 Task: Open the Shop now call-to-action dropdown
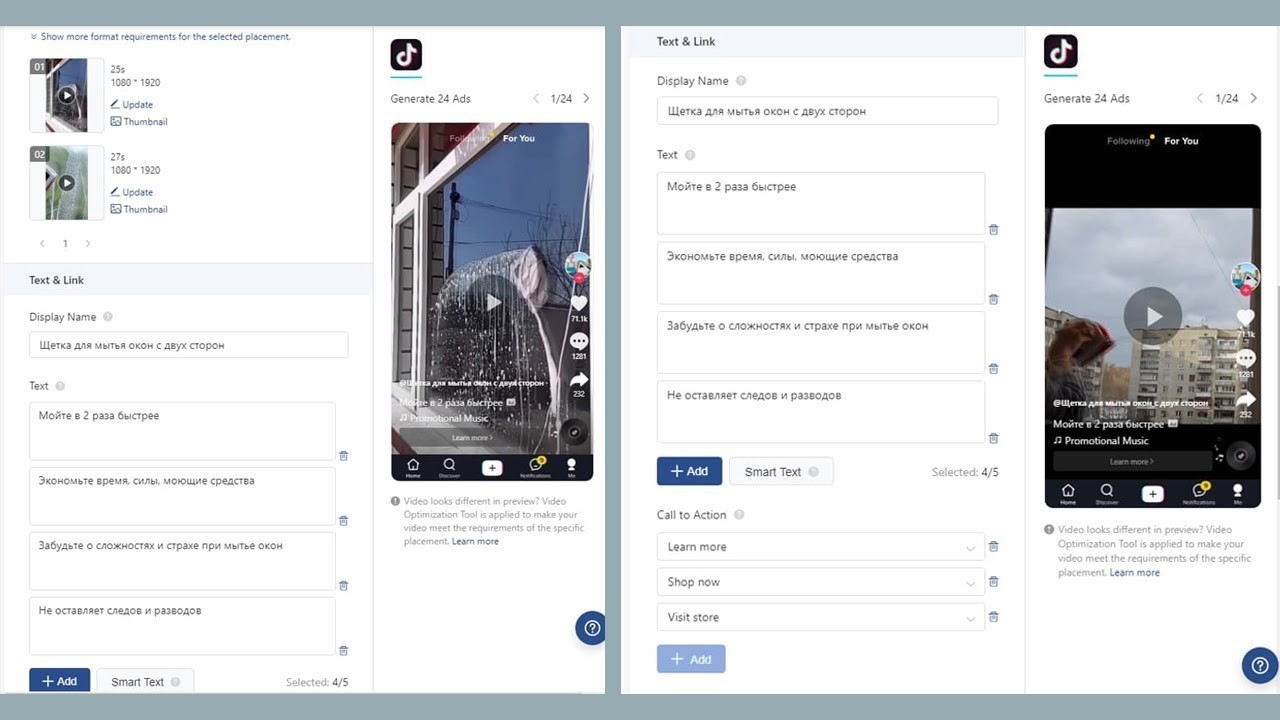click(821, 582)
